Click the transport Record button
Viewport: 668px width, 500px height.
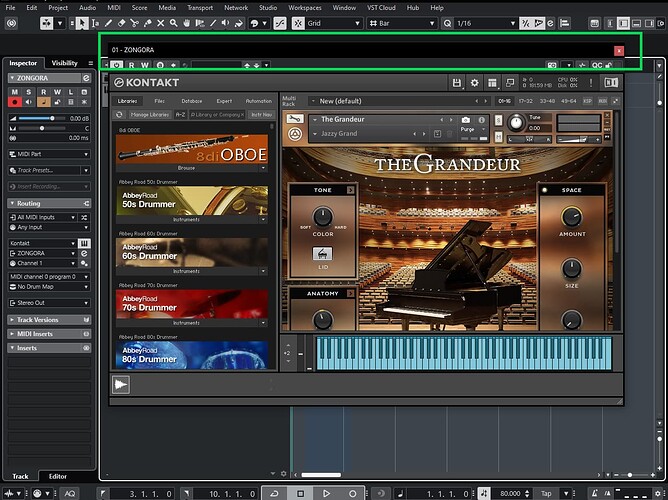pos(352,493)
